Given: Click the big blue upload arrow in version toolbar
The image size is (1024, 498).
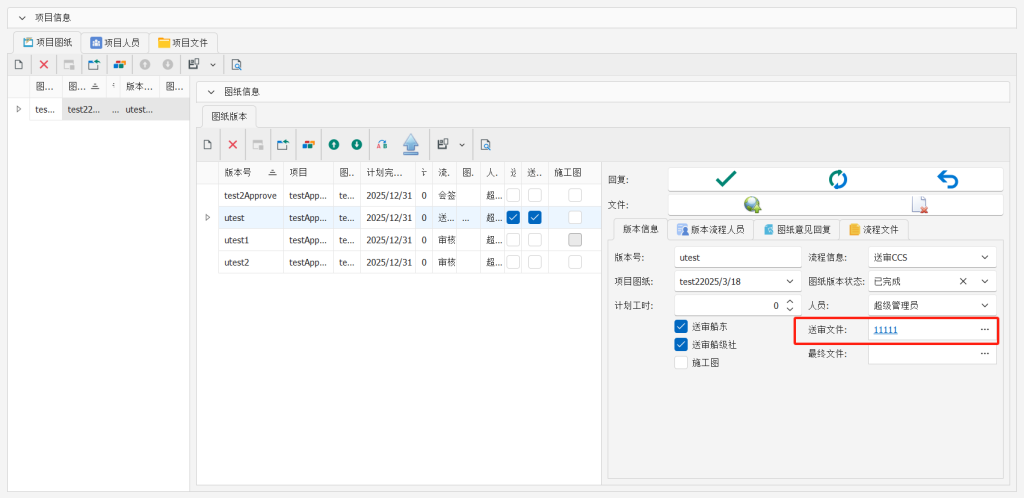Looking at the screenshot, I should 410,144.
